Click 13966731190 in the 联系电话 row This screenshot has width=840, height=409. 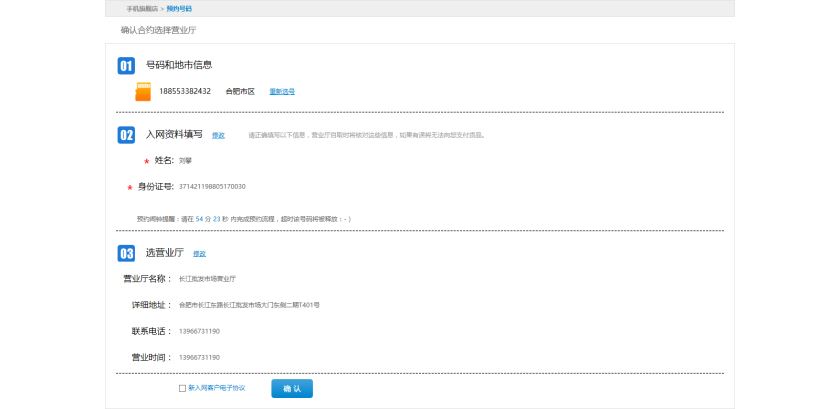pos(199,331)
